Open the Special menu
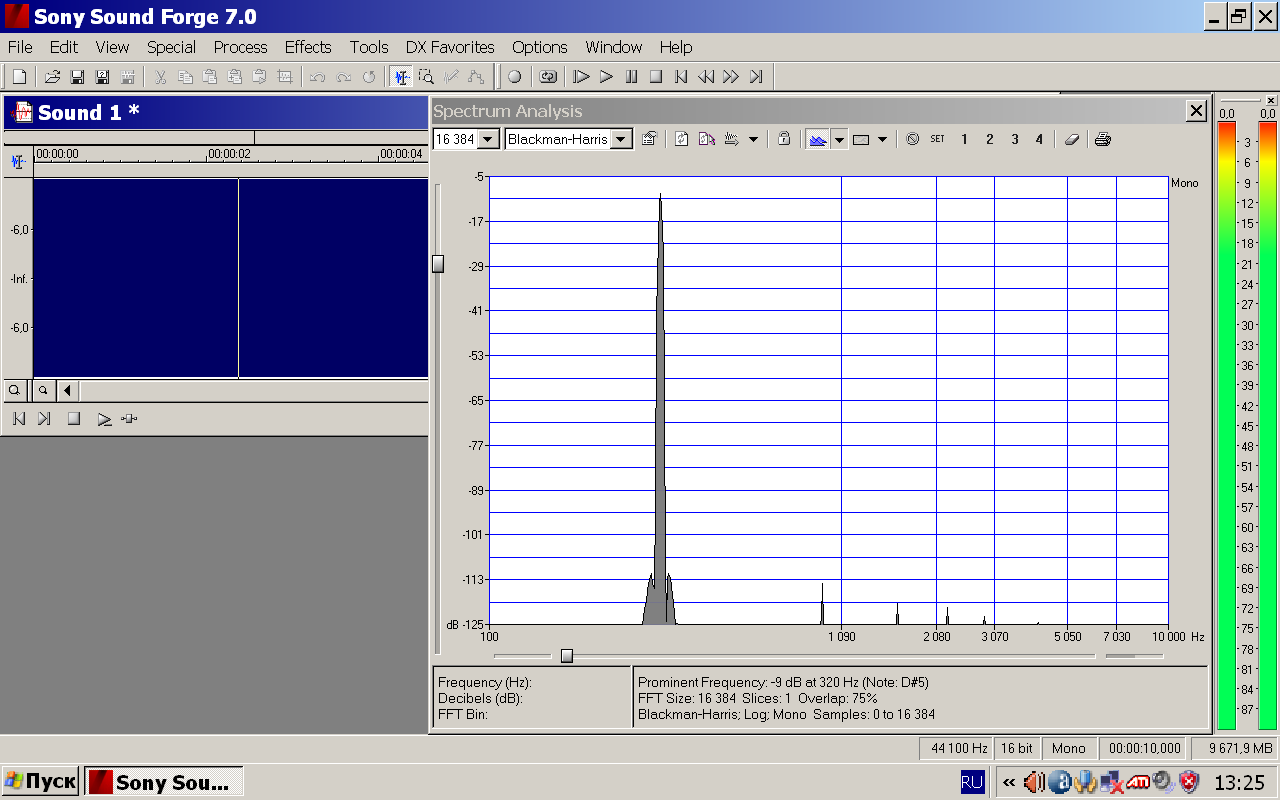The height and width of the screenshot is (800, 1280). coord(171,47)
